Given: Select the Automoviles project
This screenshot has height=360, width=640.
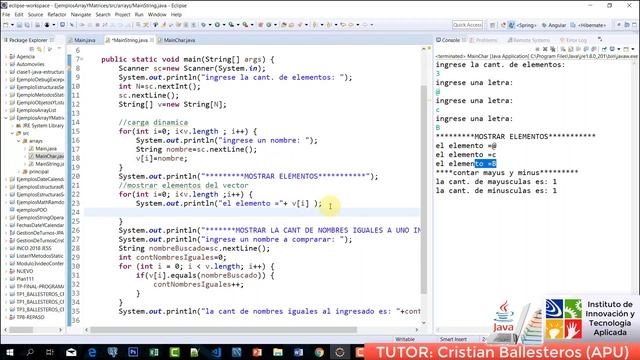Looking at the screenshot, I should (30, 64).
